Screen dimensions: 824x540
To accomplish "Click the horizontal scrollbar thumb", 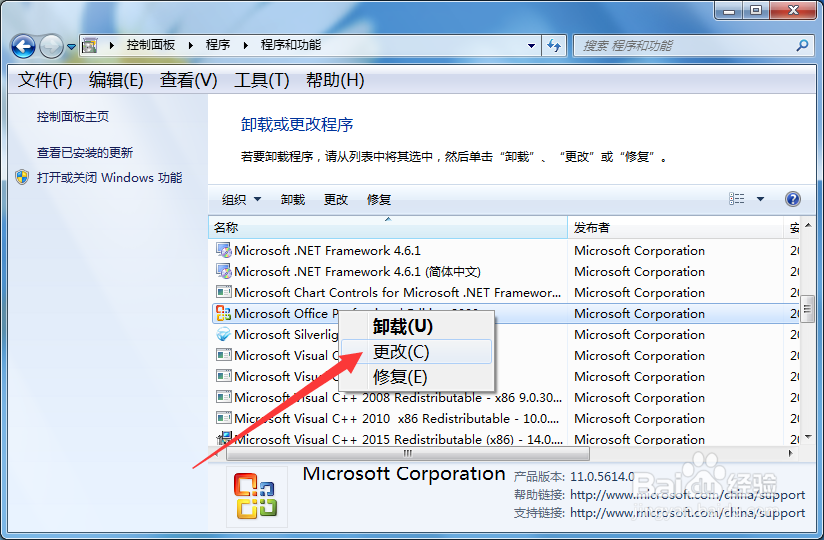I will click(x=408, y=453).
